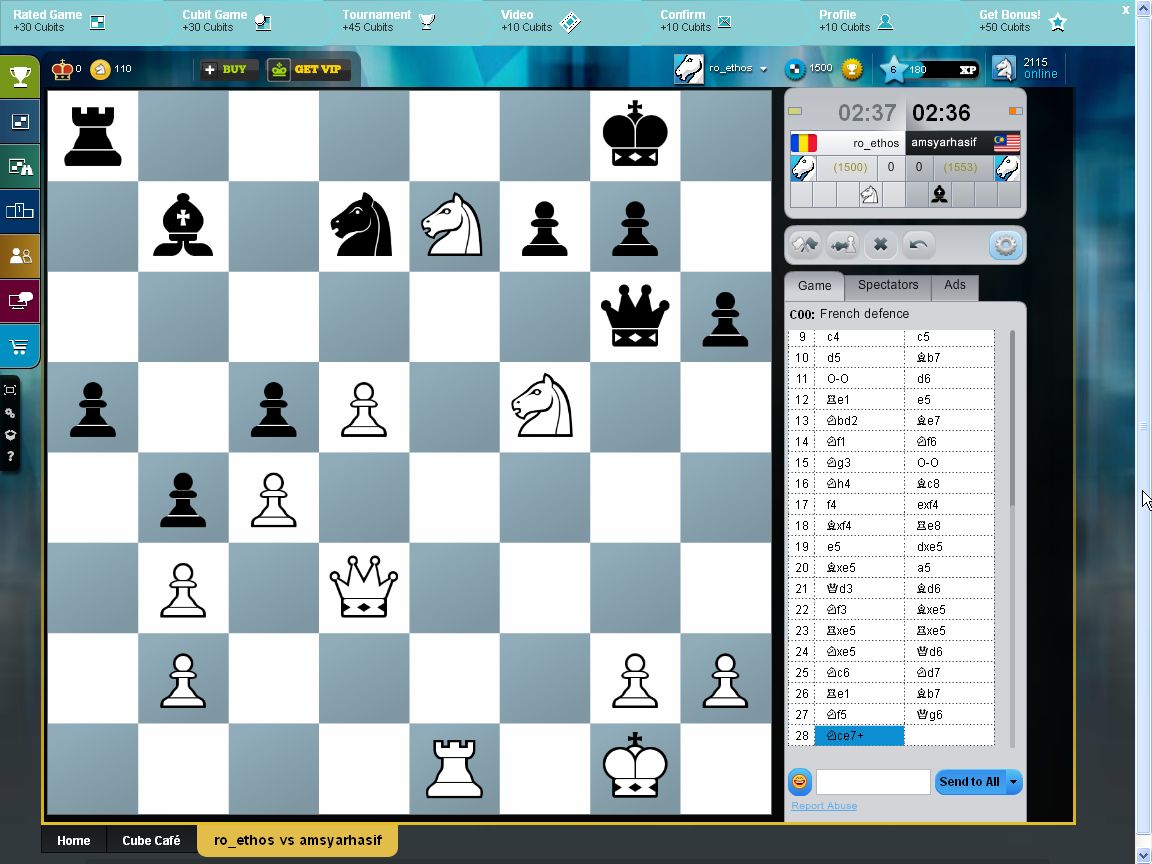Switch to the Cube Café tab
1152x864 pixels.
(151, 840)
